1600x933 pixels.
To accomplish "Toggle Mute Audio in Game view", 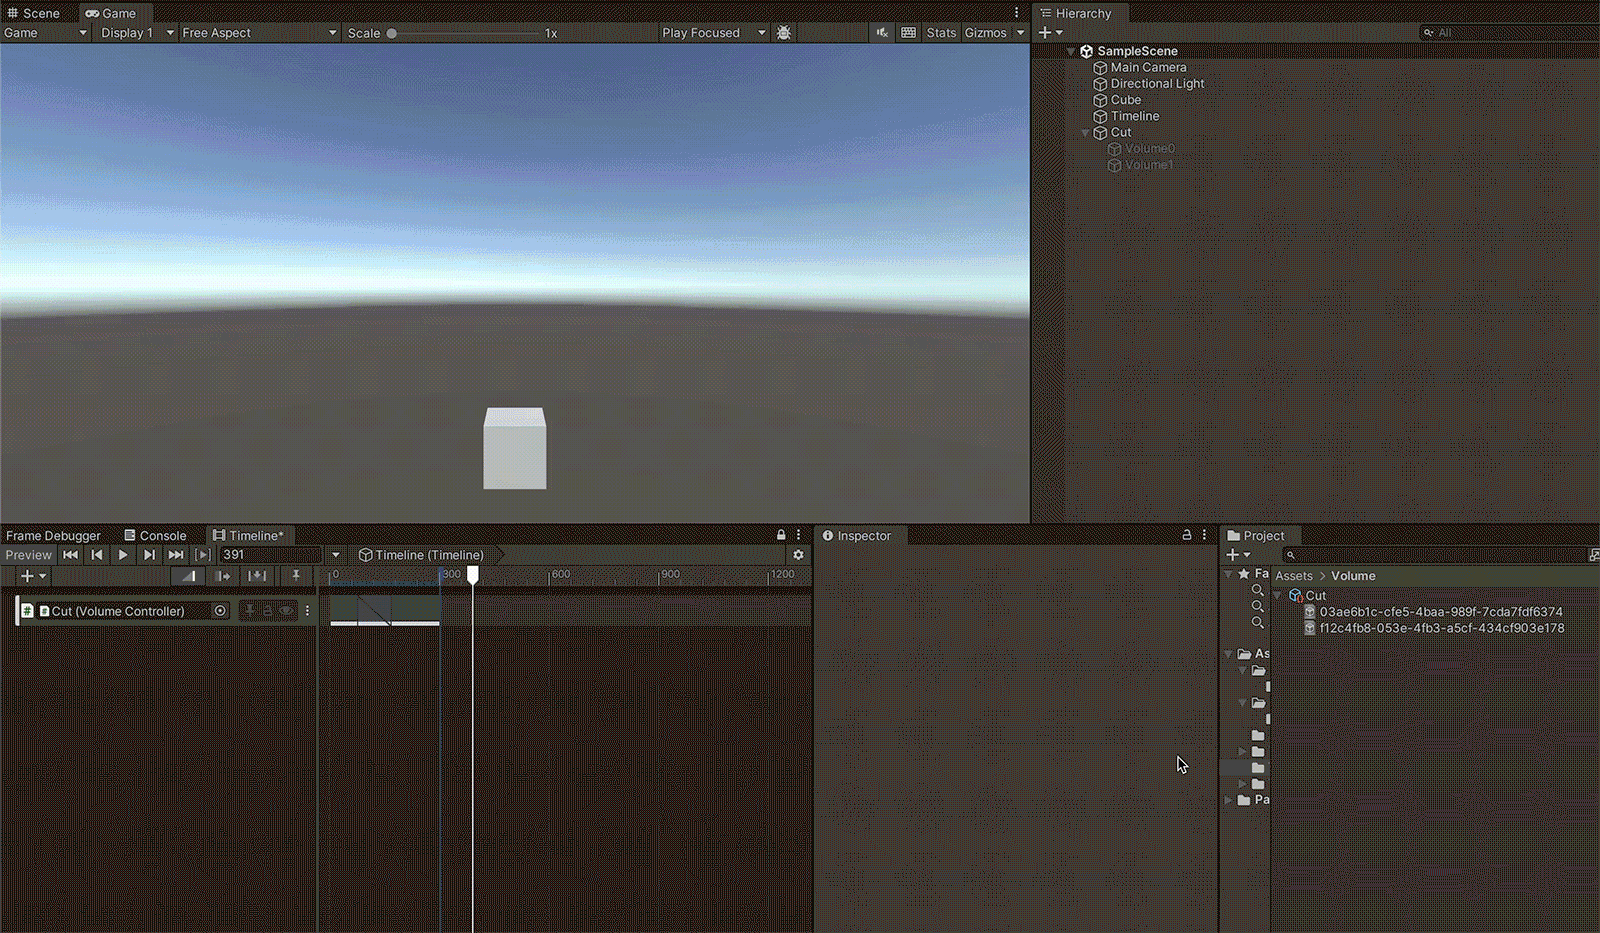I will 882,33.
